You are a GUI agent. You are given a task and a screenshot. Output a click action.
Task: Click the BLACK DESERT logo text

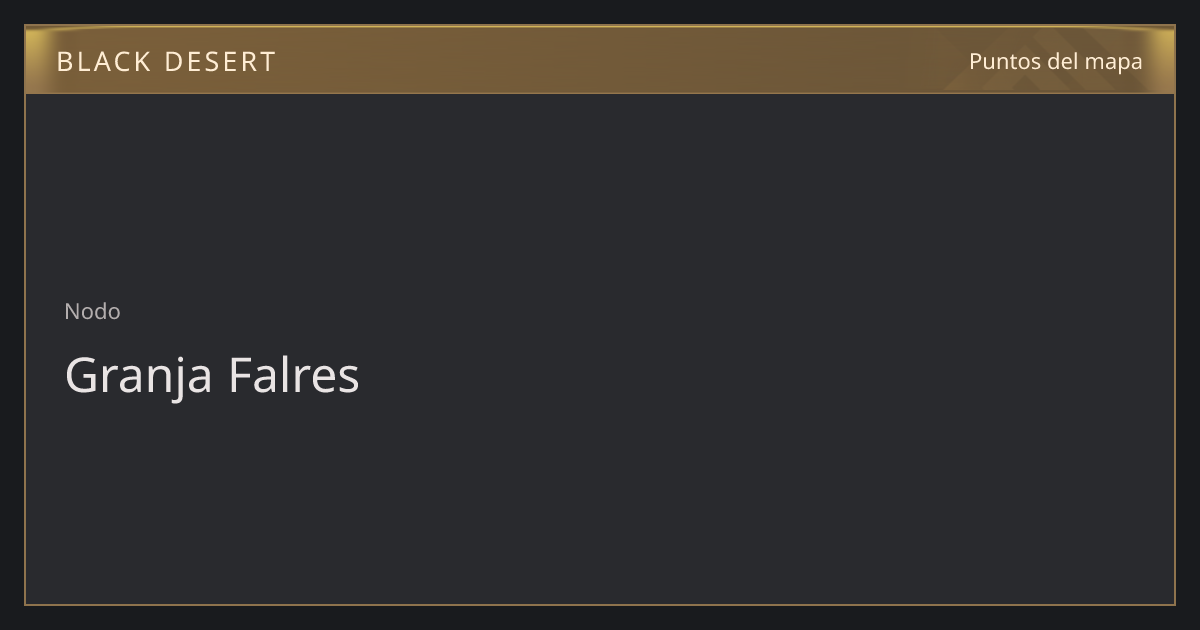pos(166,62)
